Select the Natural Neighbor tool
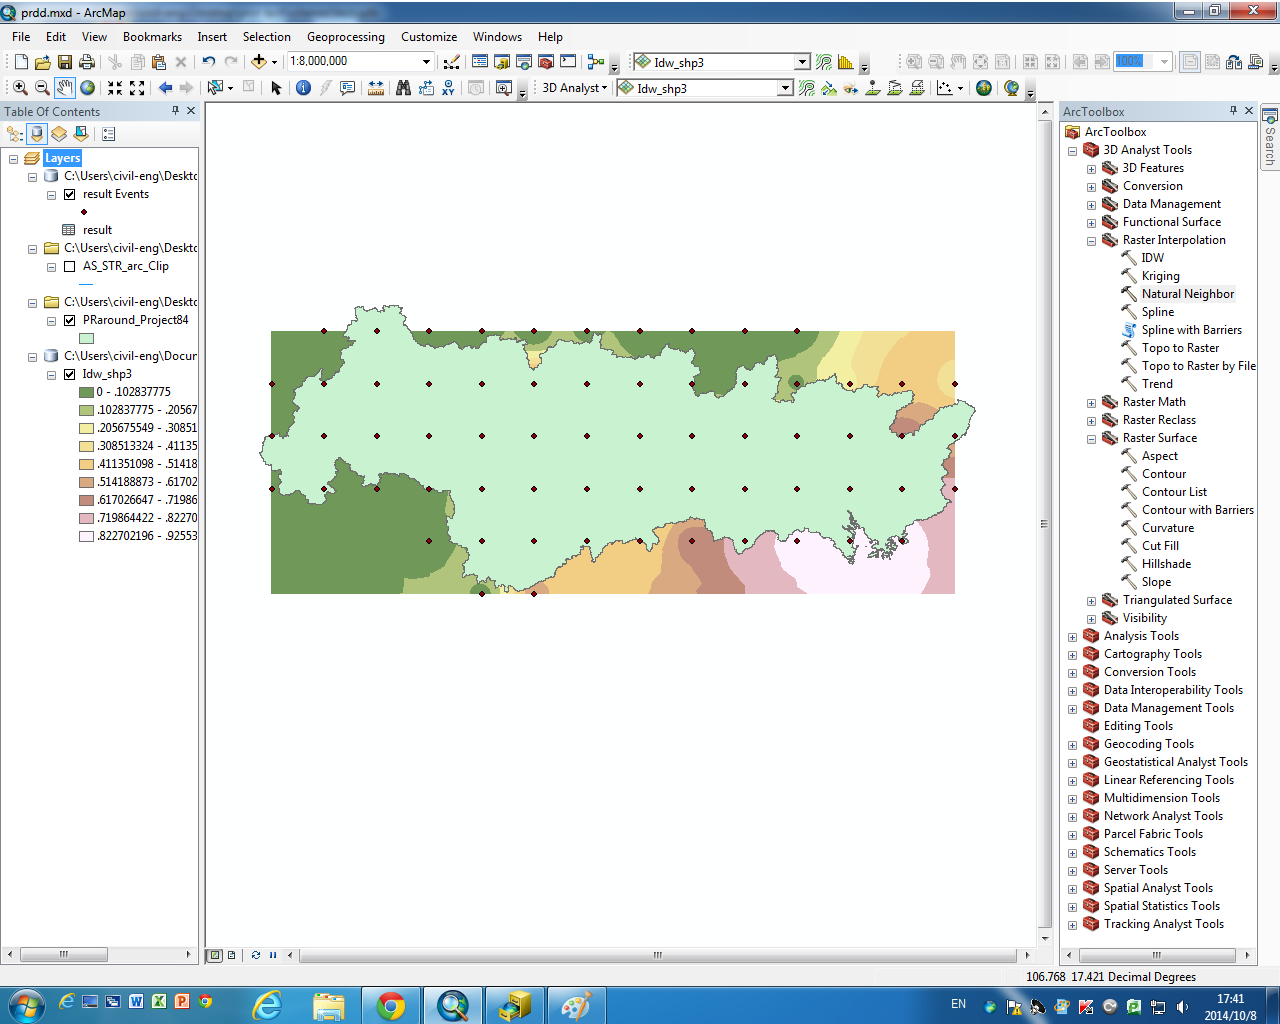This screenshot has width=1280, height=1024. click(x=1188, y=294)
